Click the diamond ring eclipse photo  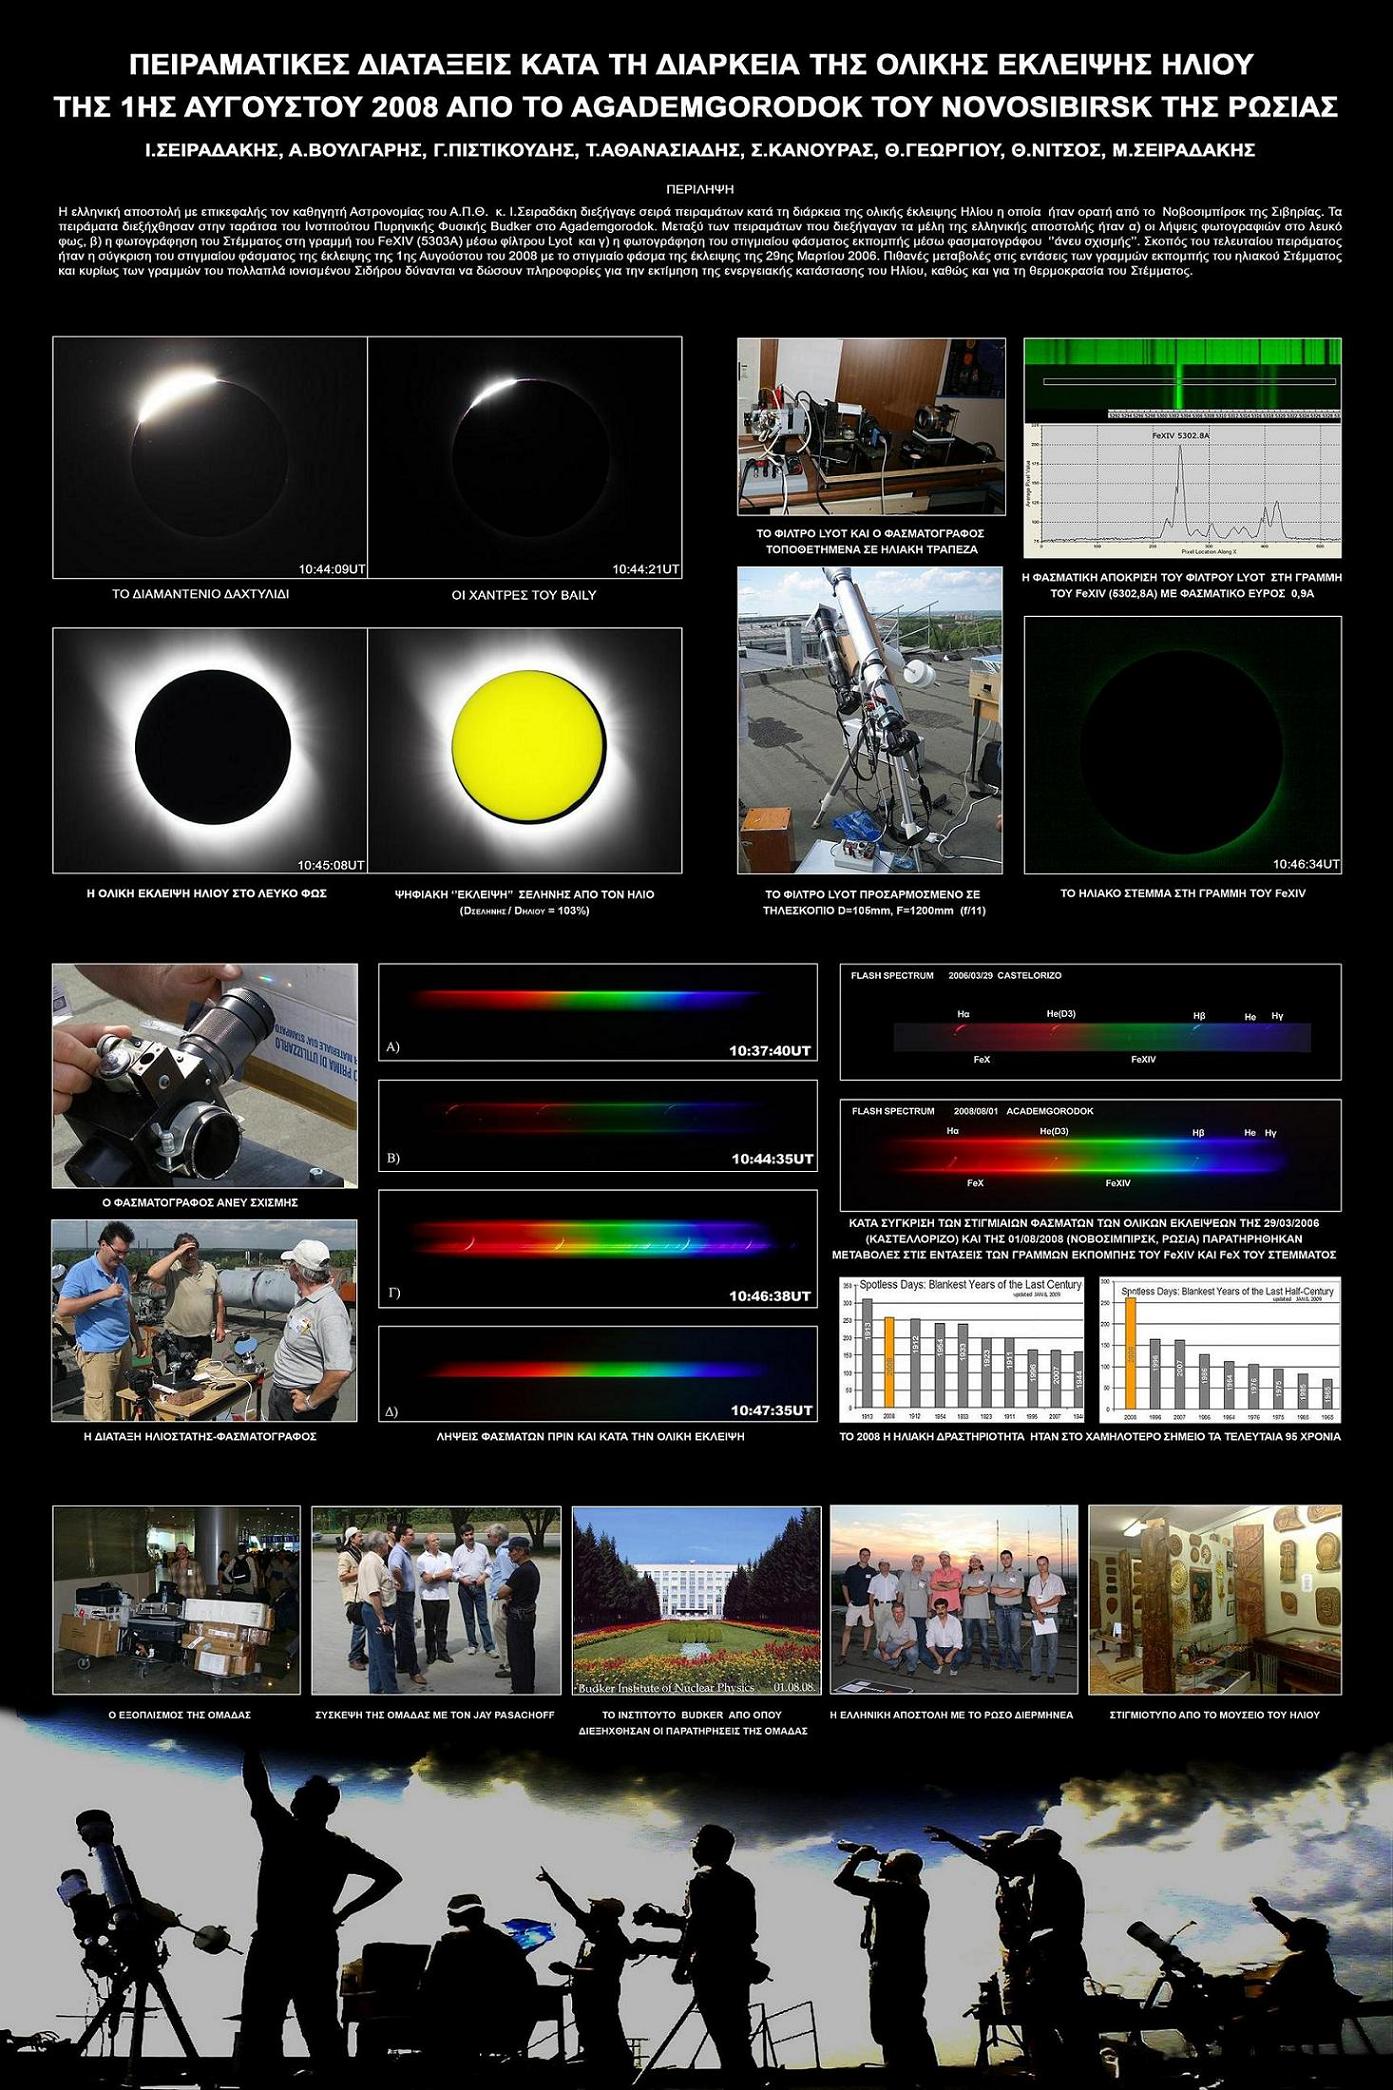tap(210, 458)
